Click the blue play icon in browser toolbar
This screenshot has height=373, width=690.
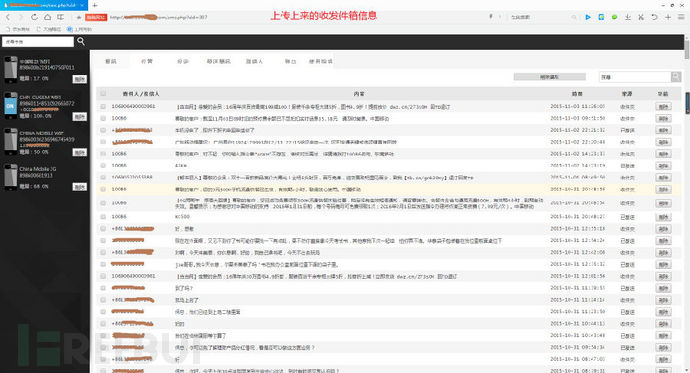tap(588, 17)
